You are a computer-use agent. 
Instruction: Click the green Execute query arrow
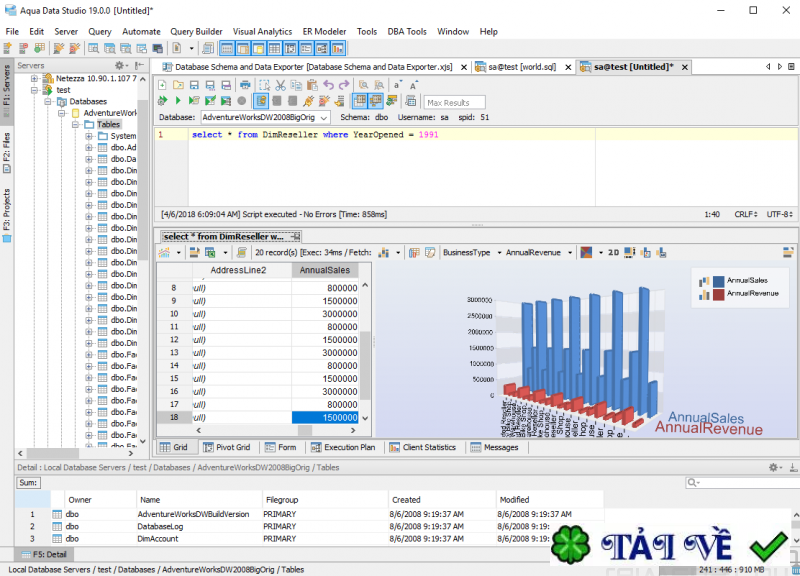pos(178,101)
